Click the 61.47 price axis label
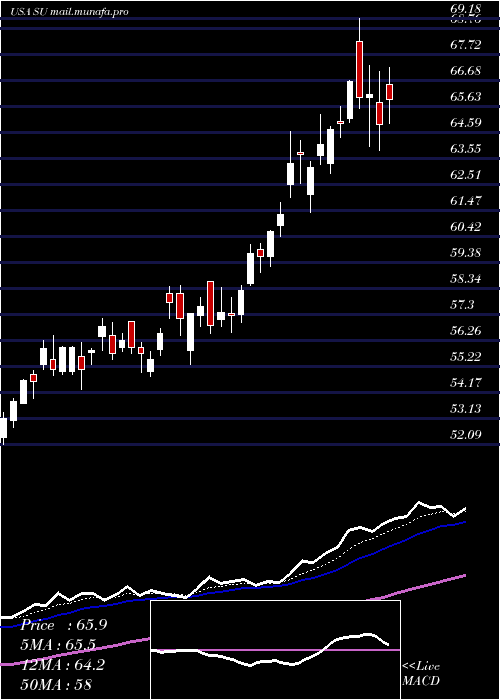The width and height of the screenshot is (500, 700). click(466, 201)
